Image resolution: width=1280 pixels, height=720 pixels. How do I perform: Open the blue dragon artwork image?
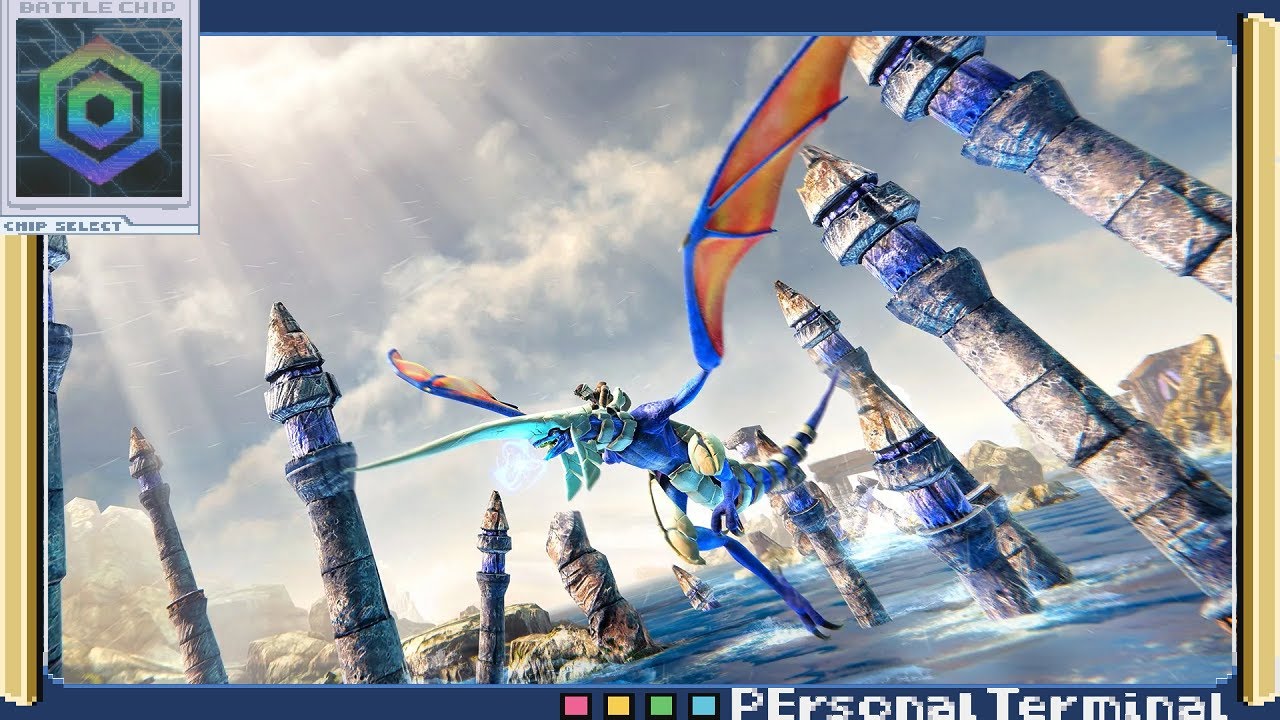pyautogui.click(x=640, y=360)
